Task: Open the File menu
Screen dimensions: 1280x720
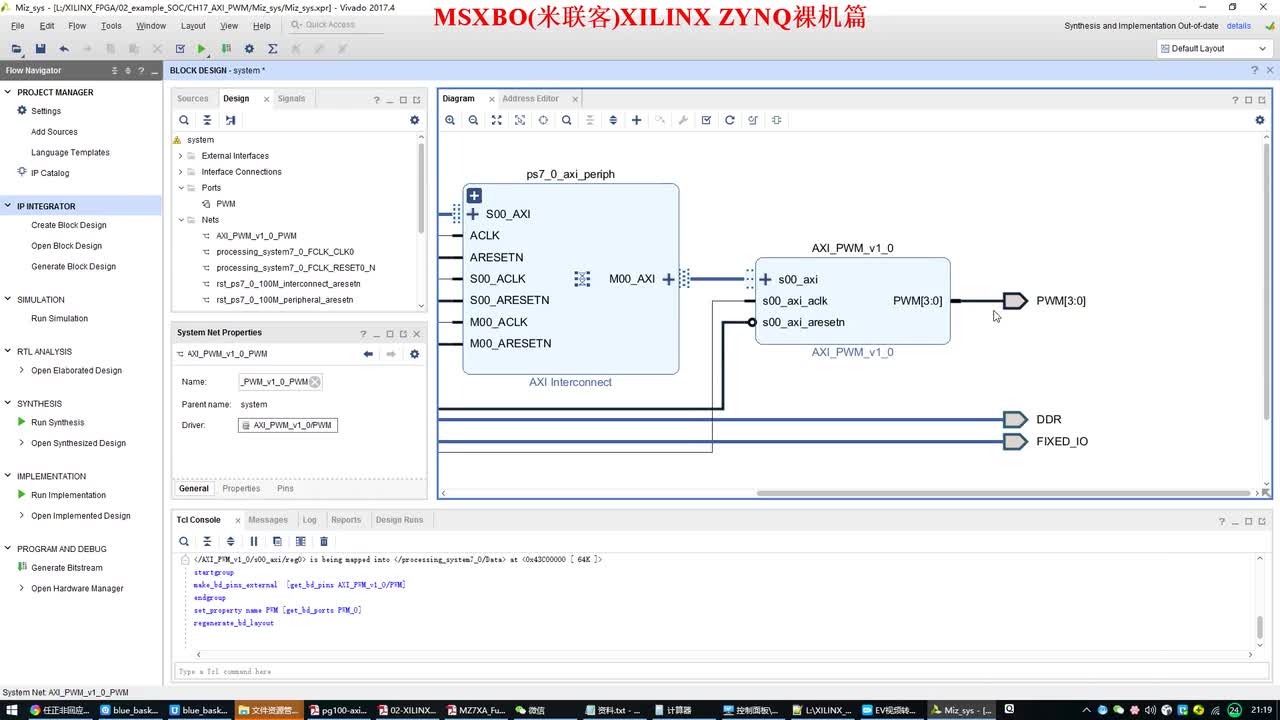Action: pyautogui.click(x=18, y=26)
